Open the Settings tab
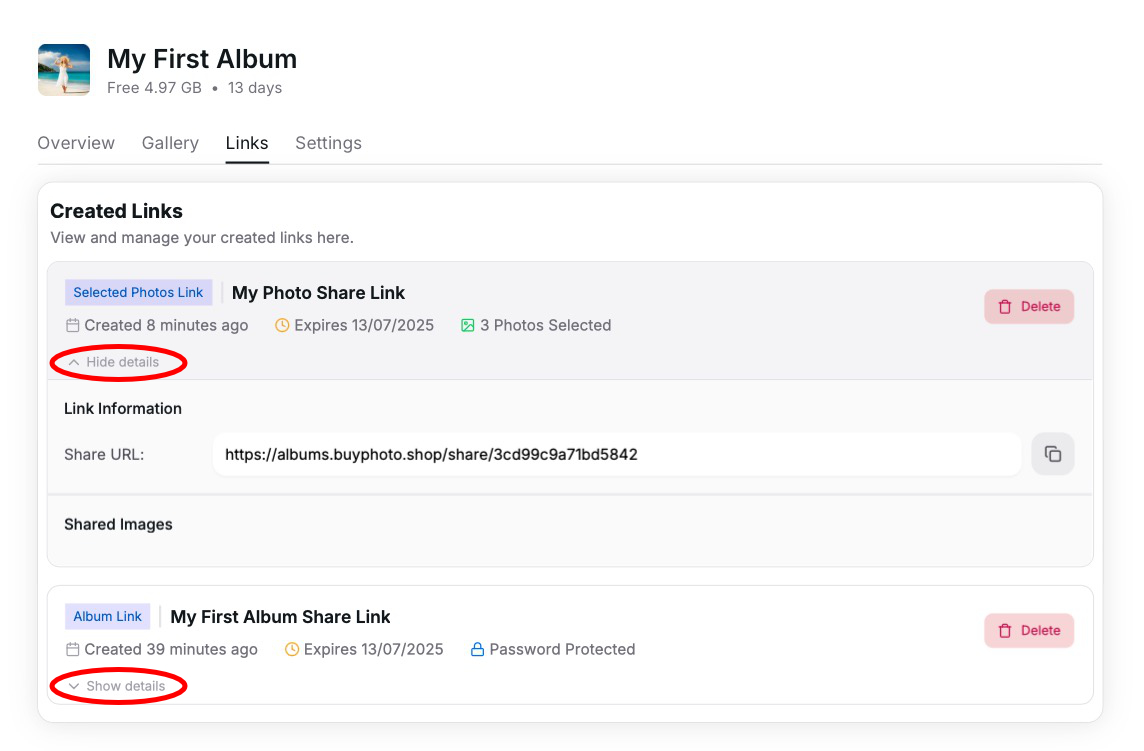The width and height of the screenshot is (1144, 751). point(328,143)
